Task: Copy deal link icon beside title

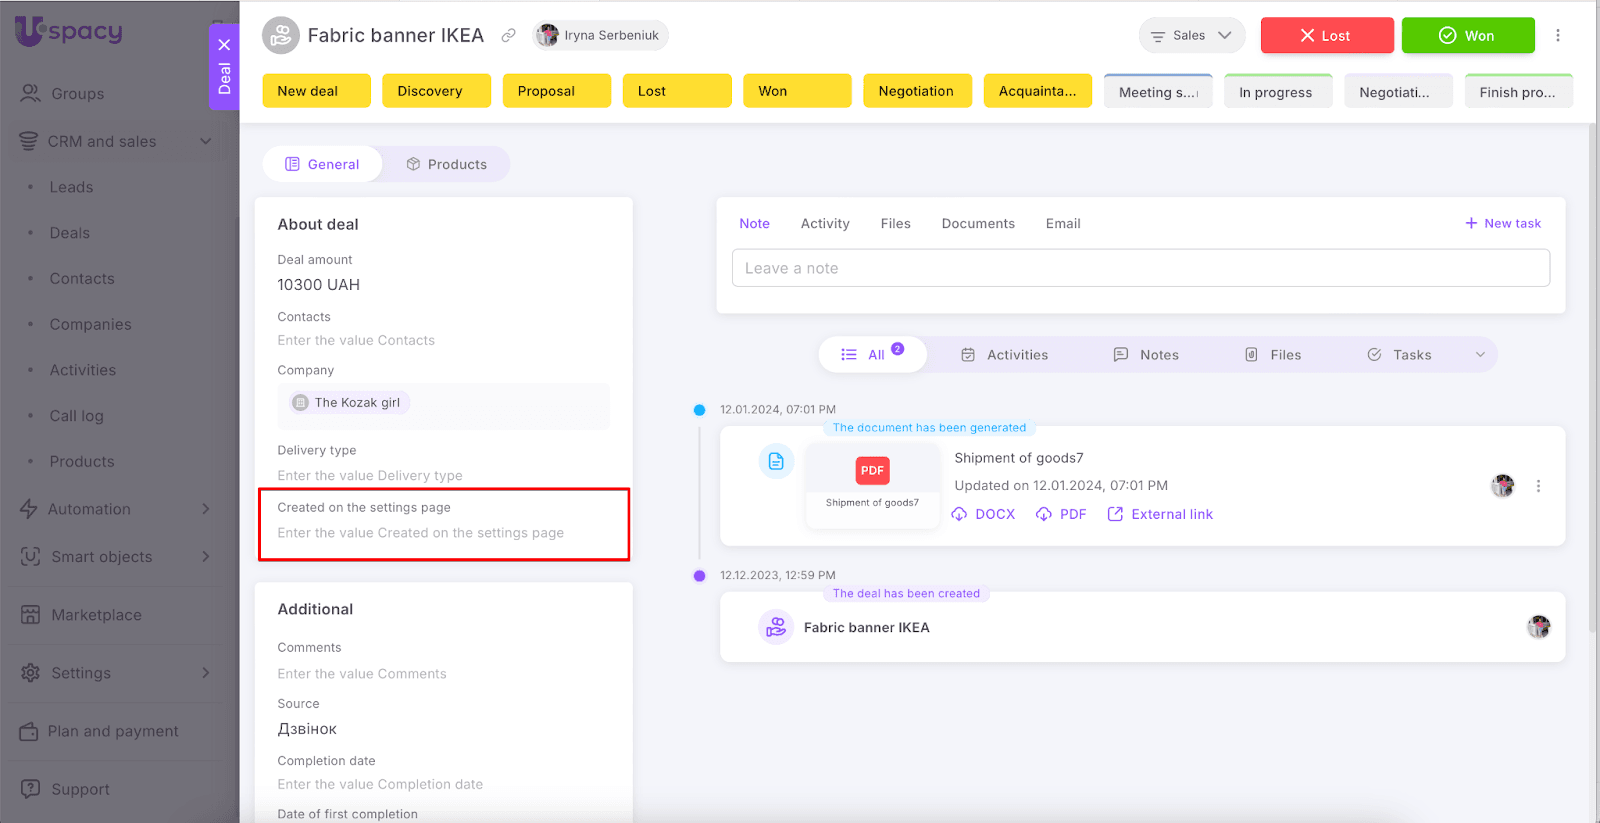Action: [508, 36]
